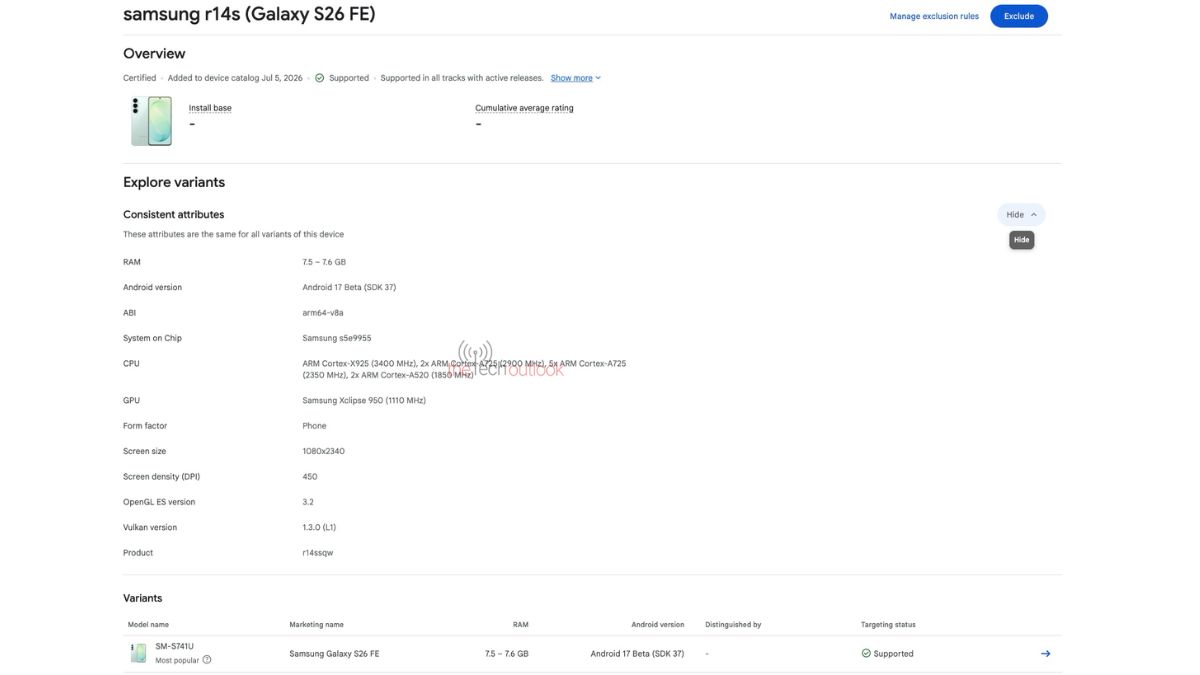
Task: Click the Cumulative average rating label
Action: 524,108
